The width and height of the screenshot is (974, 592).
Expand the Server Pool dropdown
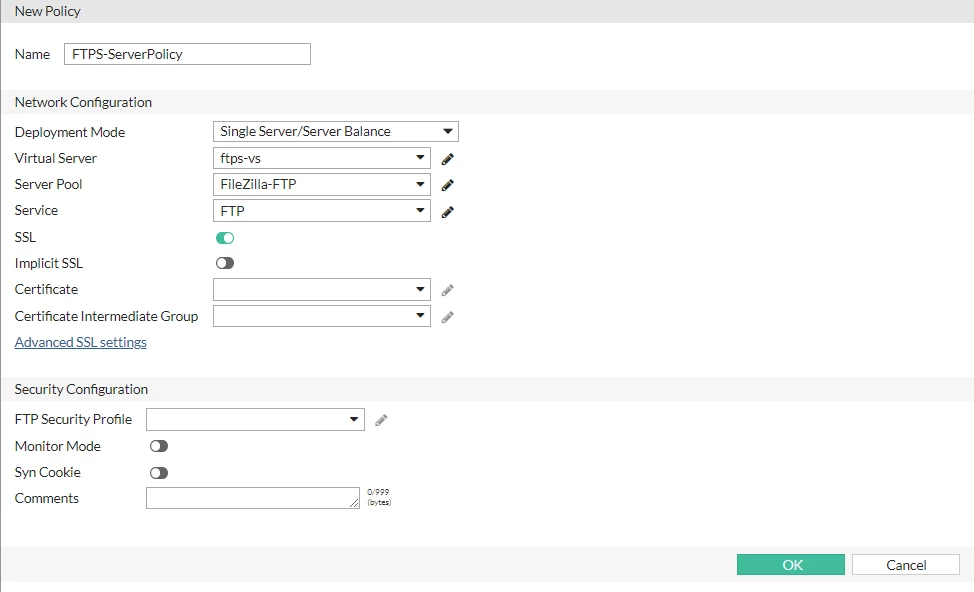tap(322, 184)
